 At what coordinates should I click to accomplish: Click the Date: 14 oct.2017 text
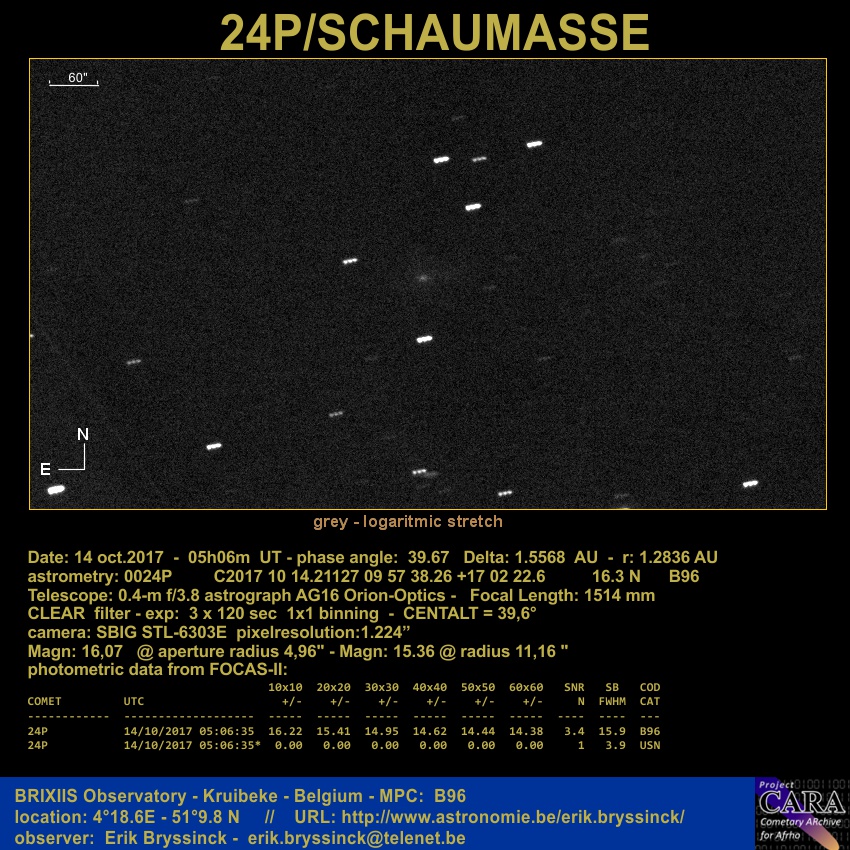coord(95,557)
